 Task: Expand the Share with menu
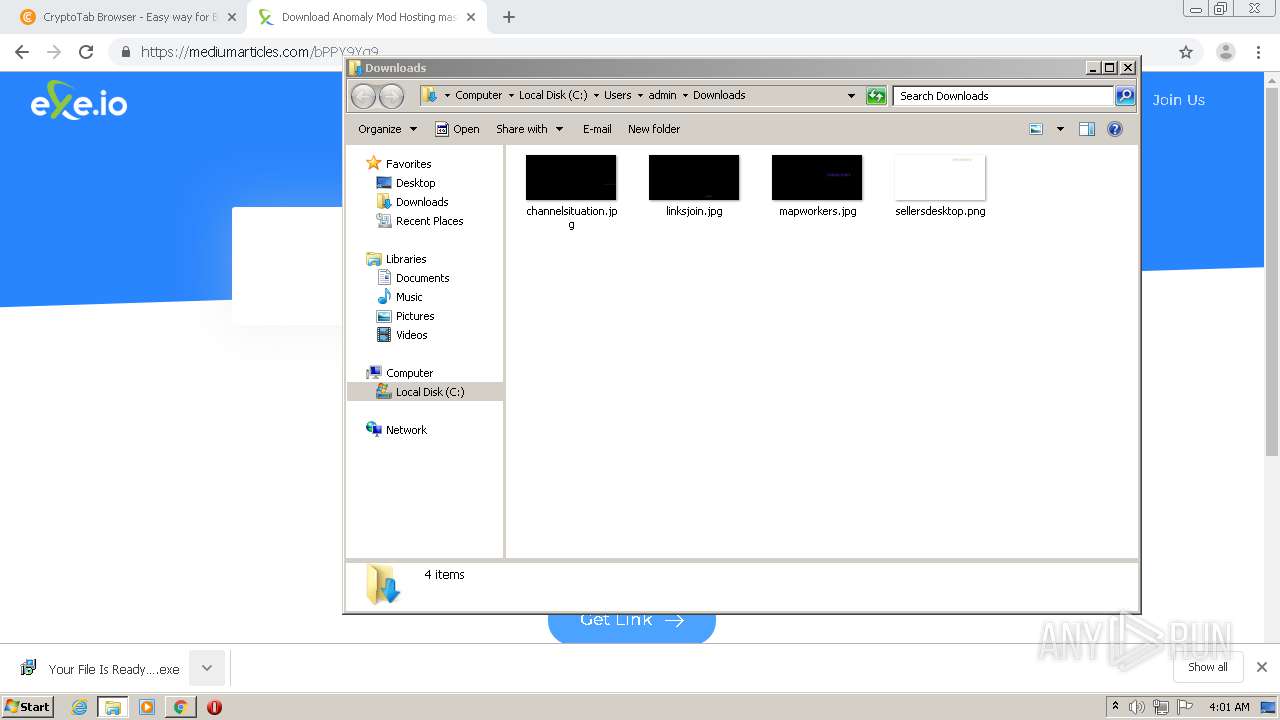pos(529,129)
